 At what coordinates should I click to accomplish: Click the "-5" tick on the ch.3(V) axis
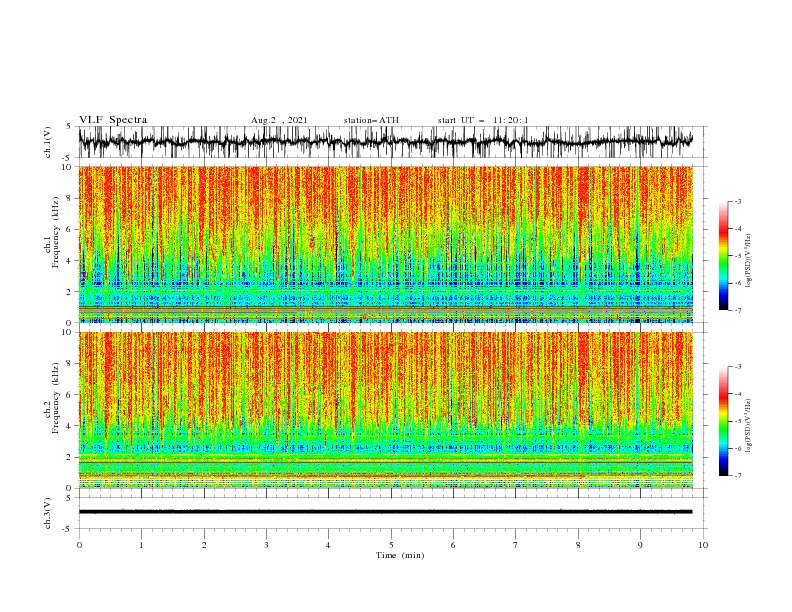(67, 529)
